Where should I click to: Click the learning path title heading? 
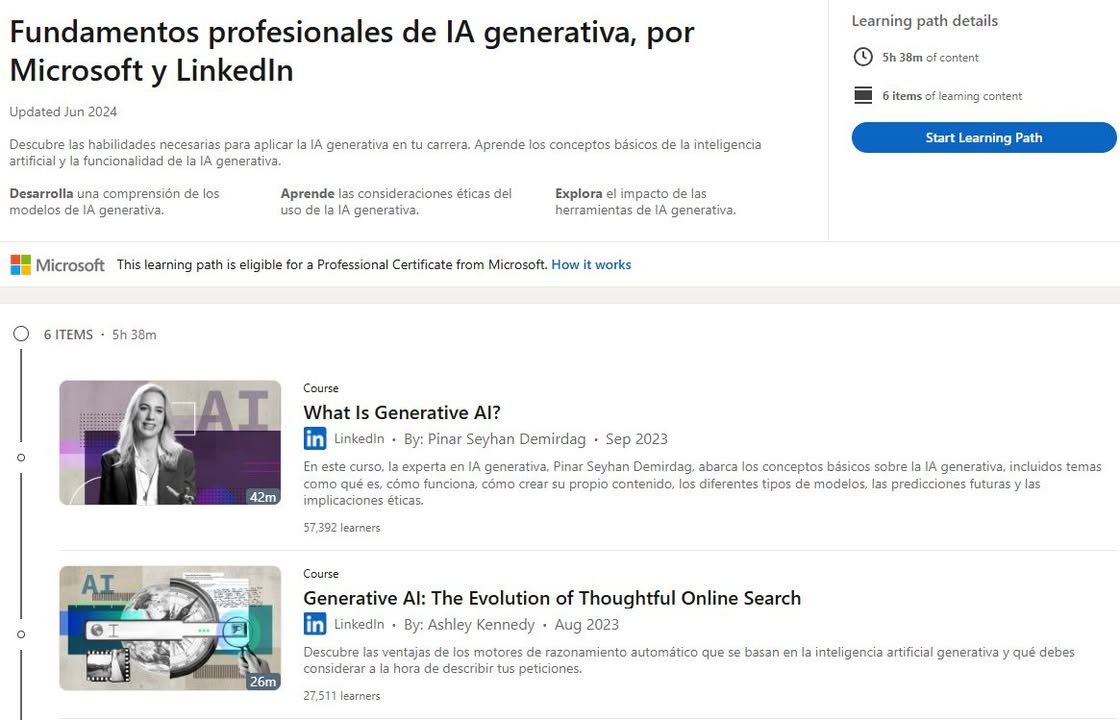point(351,51)
